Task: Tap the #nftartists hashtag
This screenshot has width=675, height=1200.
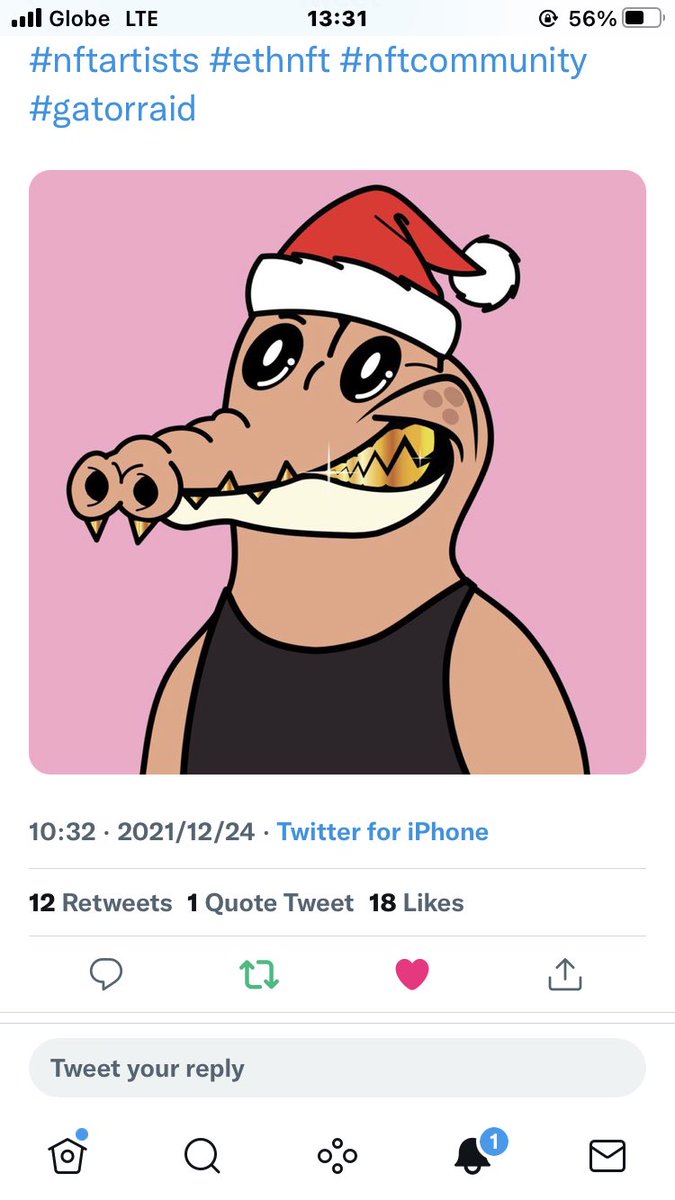Action: (115, 61)
